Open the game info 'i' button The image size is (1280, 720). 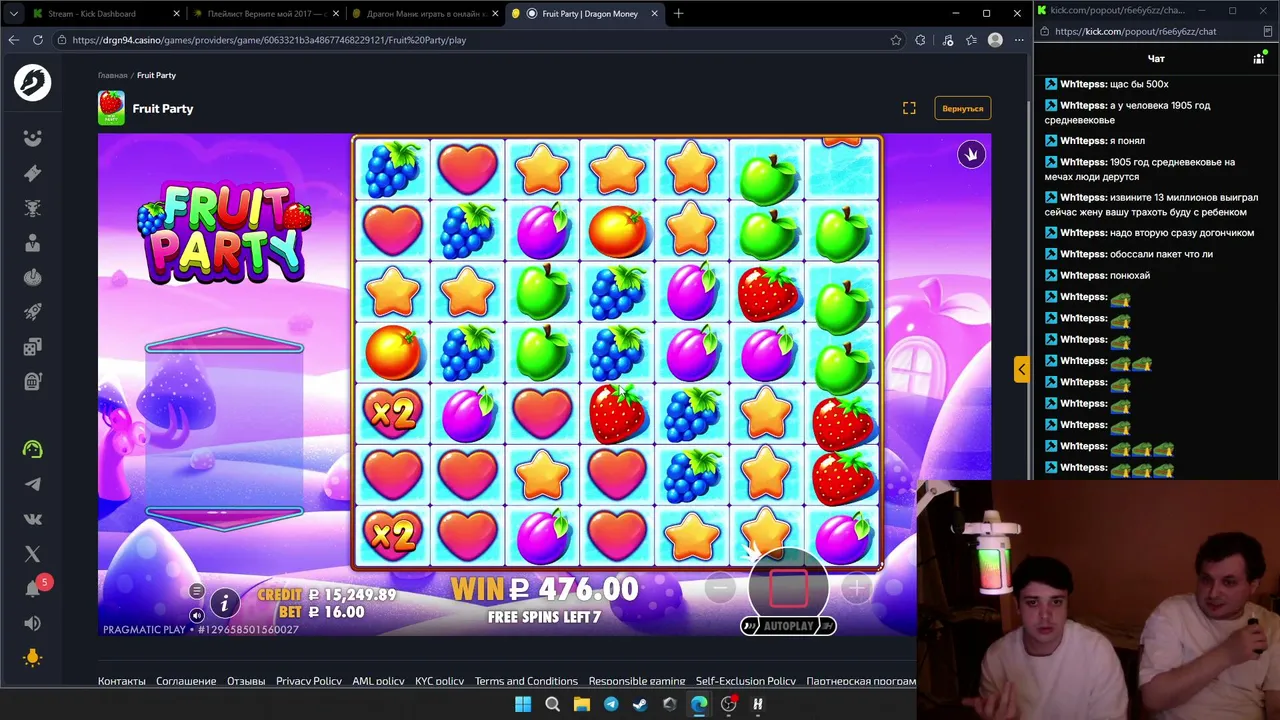pos(225,602)
